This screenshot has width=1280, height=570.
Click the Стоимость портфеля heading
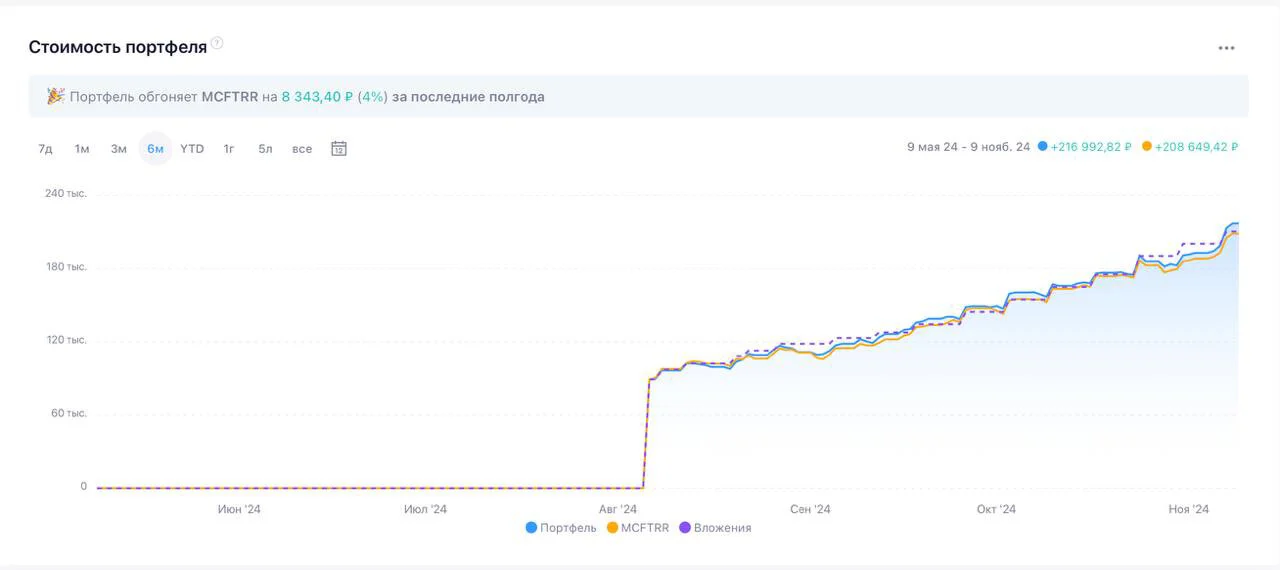(x=118, y=47)
